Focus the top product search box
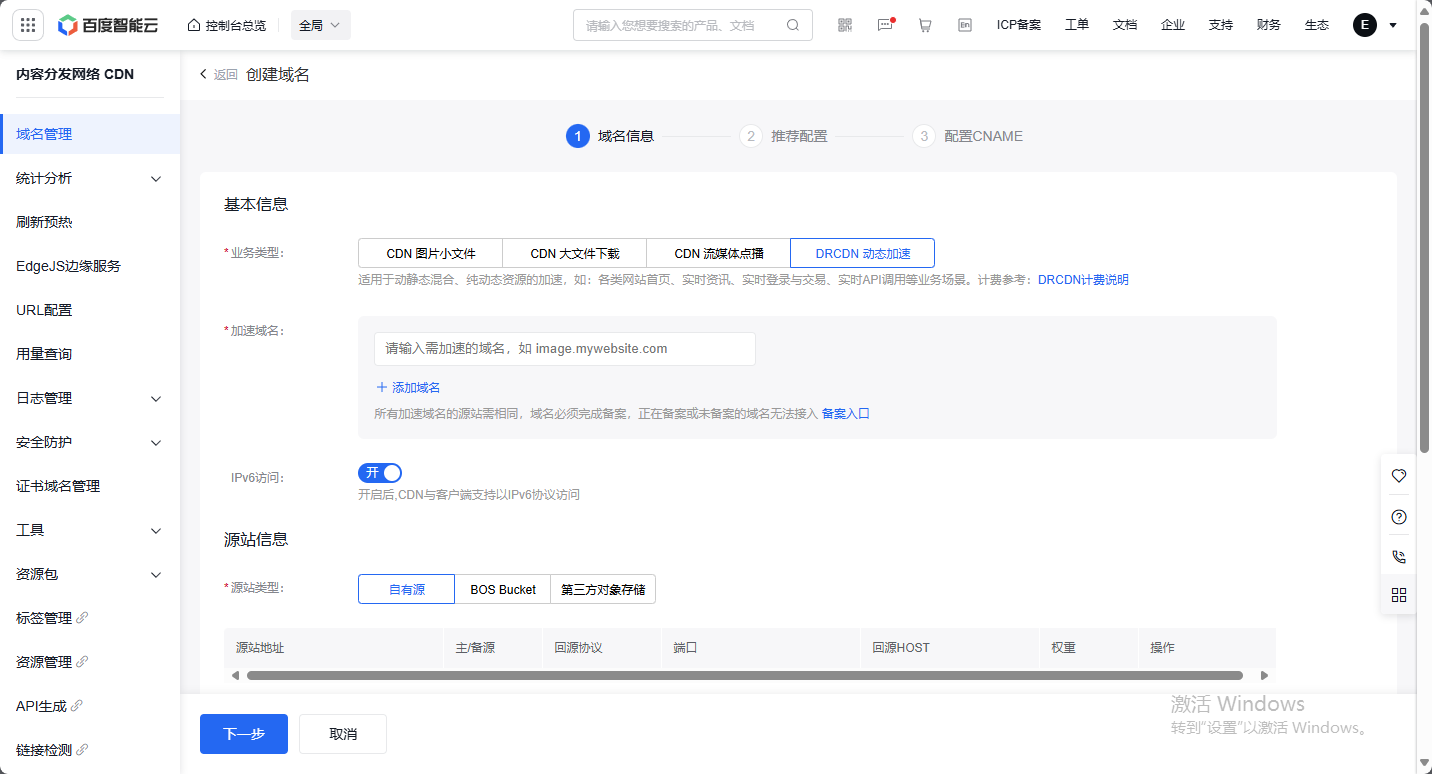The height and width of the screenshot is (774, 1432). [692, 25]
